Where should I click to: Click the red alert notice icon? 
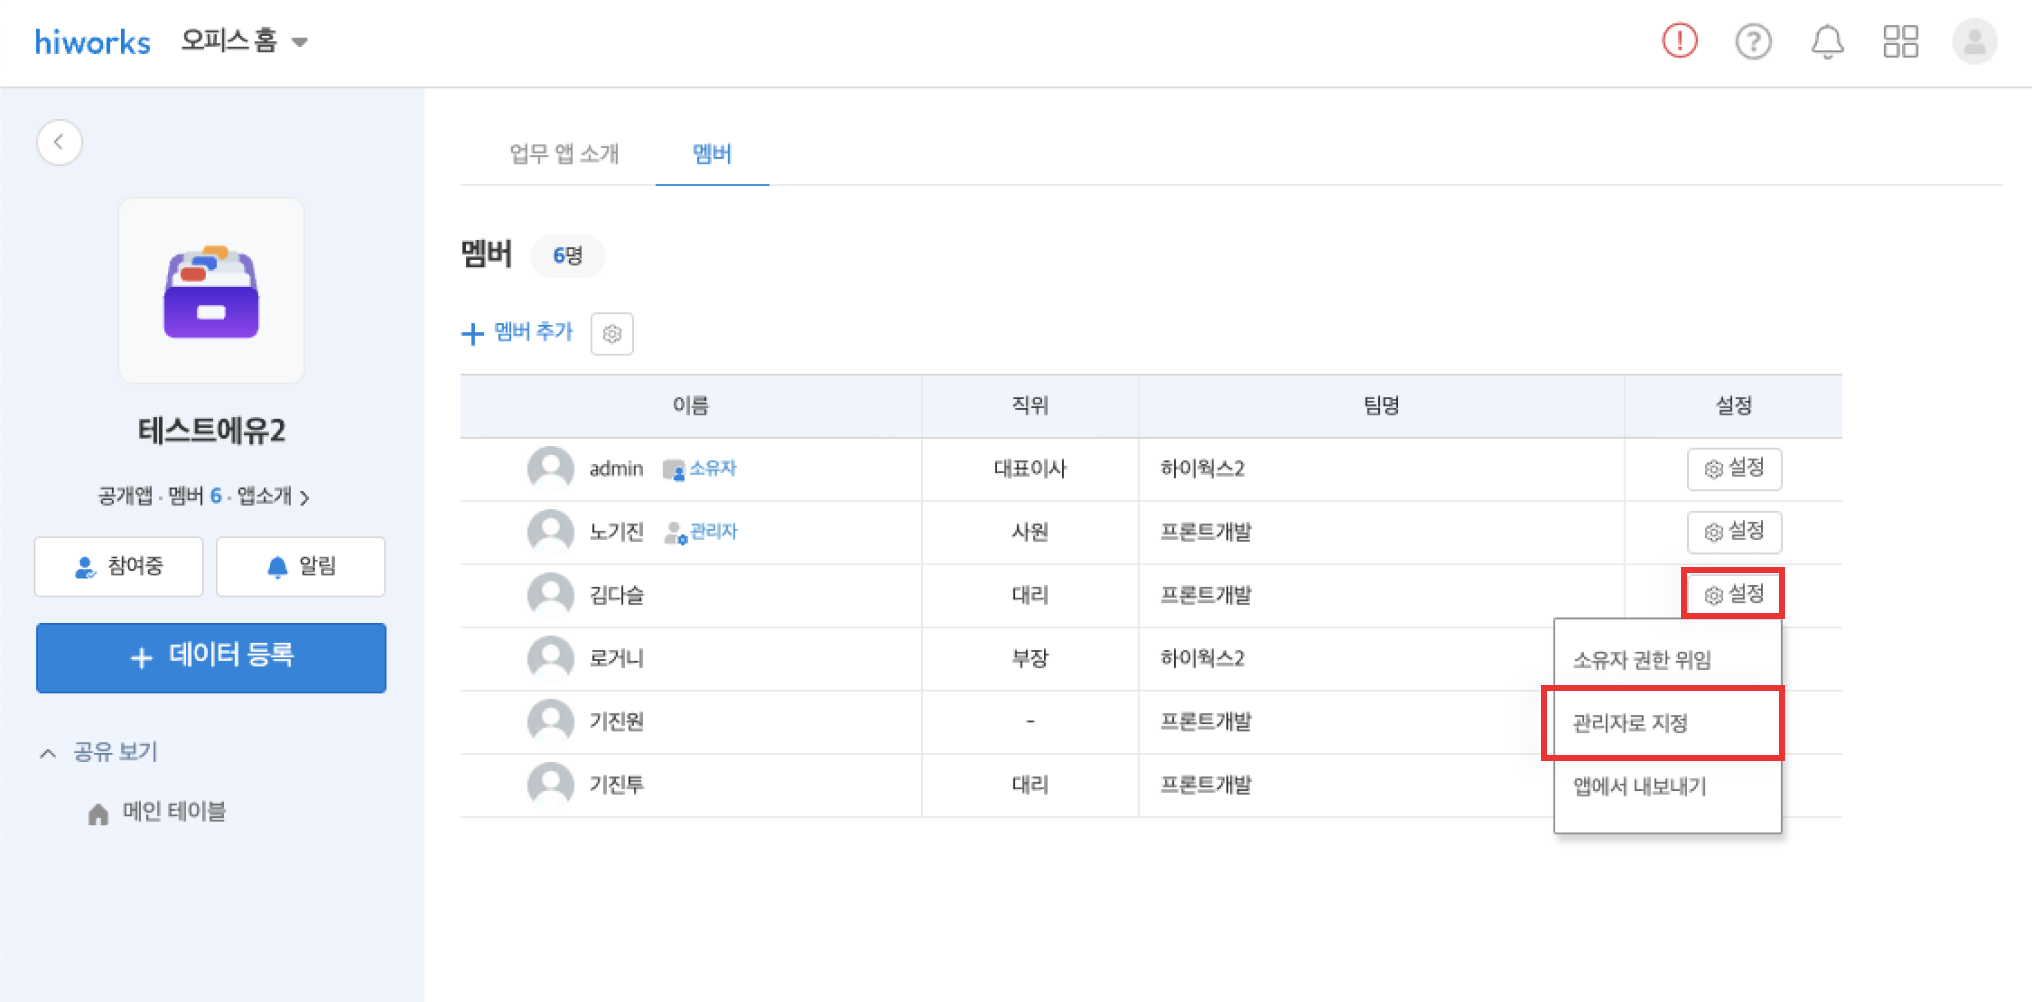pyautogui.click(x=1679, y=41)
